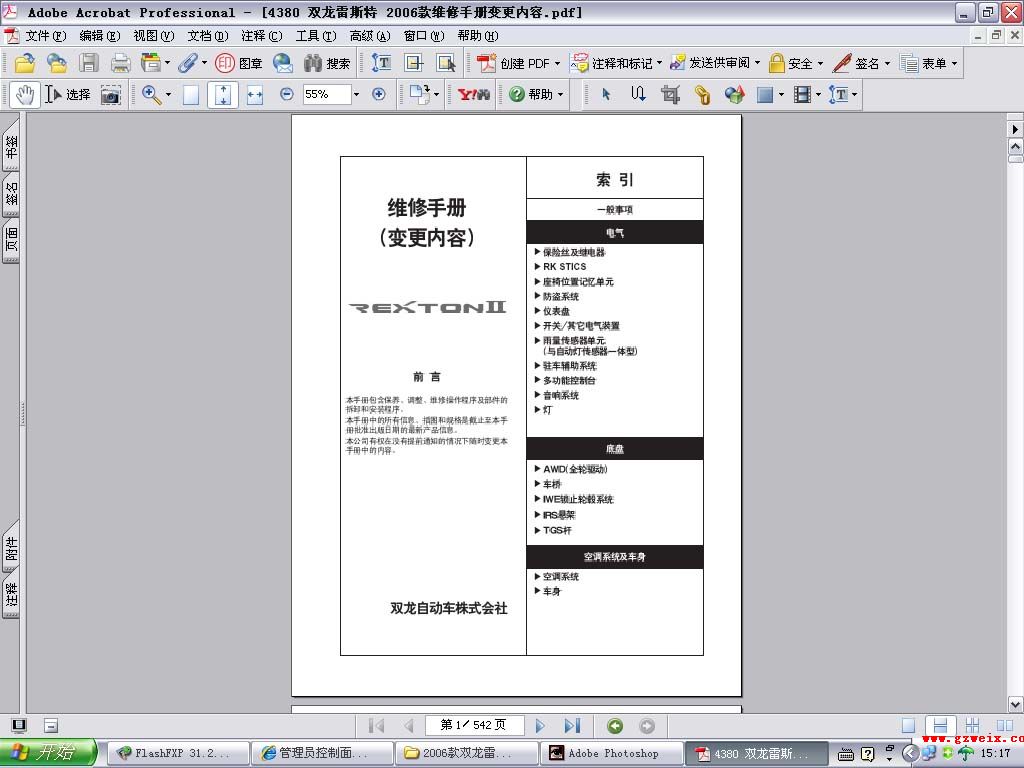Screen dimensions: 1024x768
Task: Expand 发送供审阅 dropdown
Action: point(757,63)
